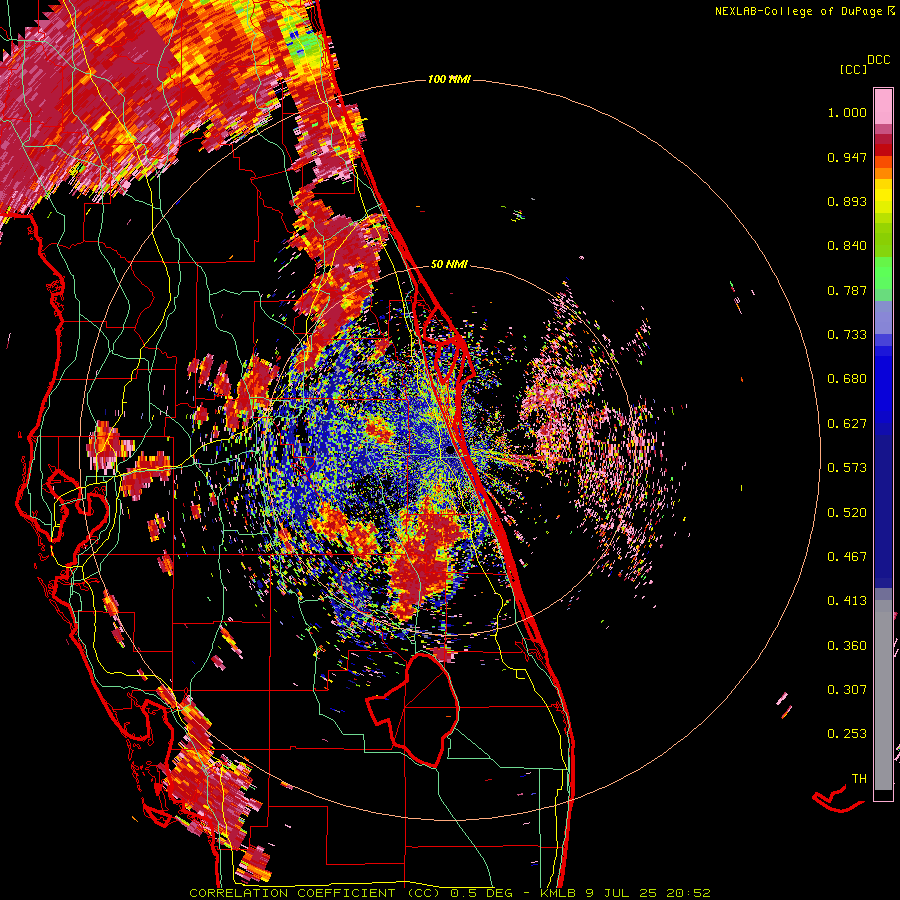Click the DCC product label above the scale

879,60
